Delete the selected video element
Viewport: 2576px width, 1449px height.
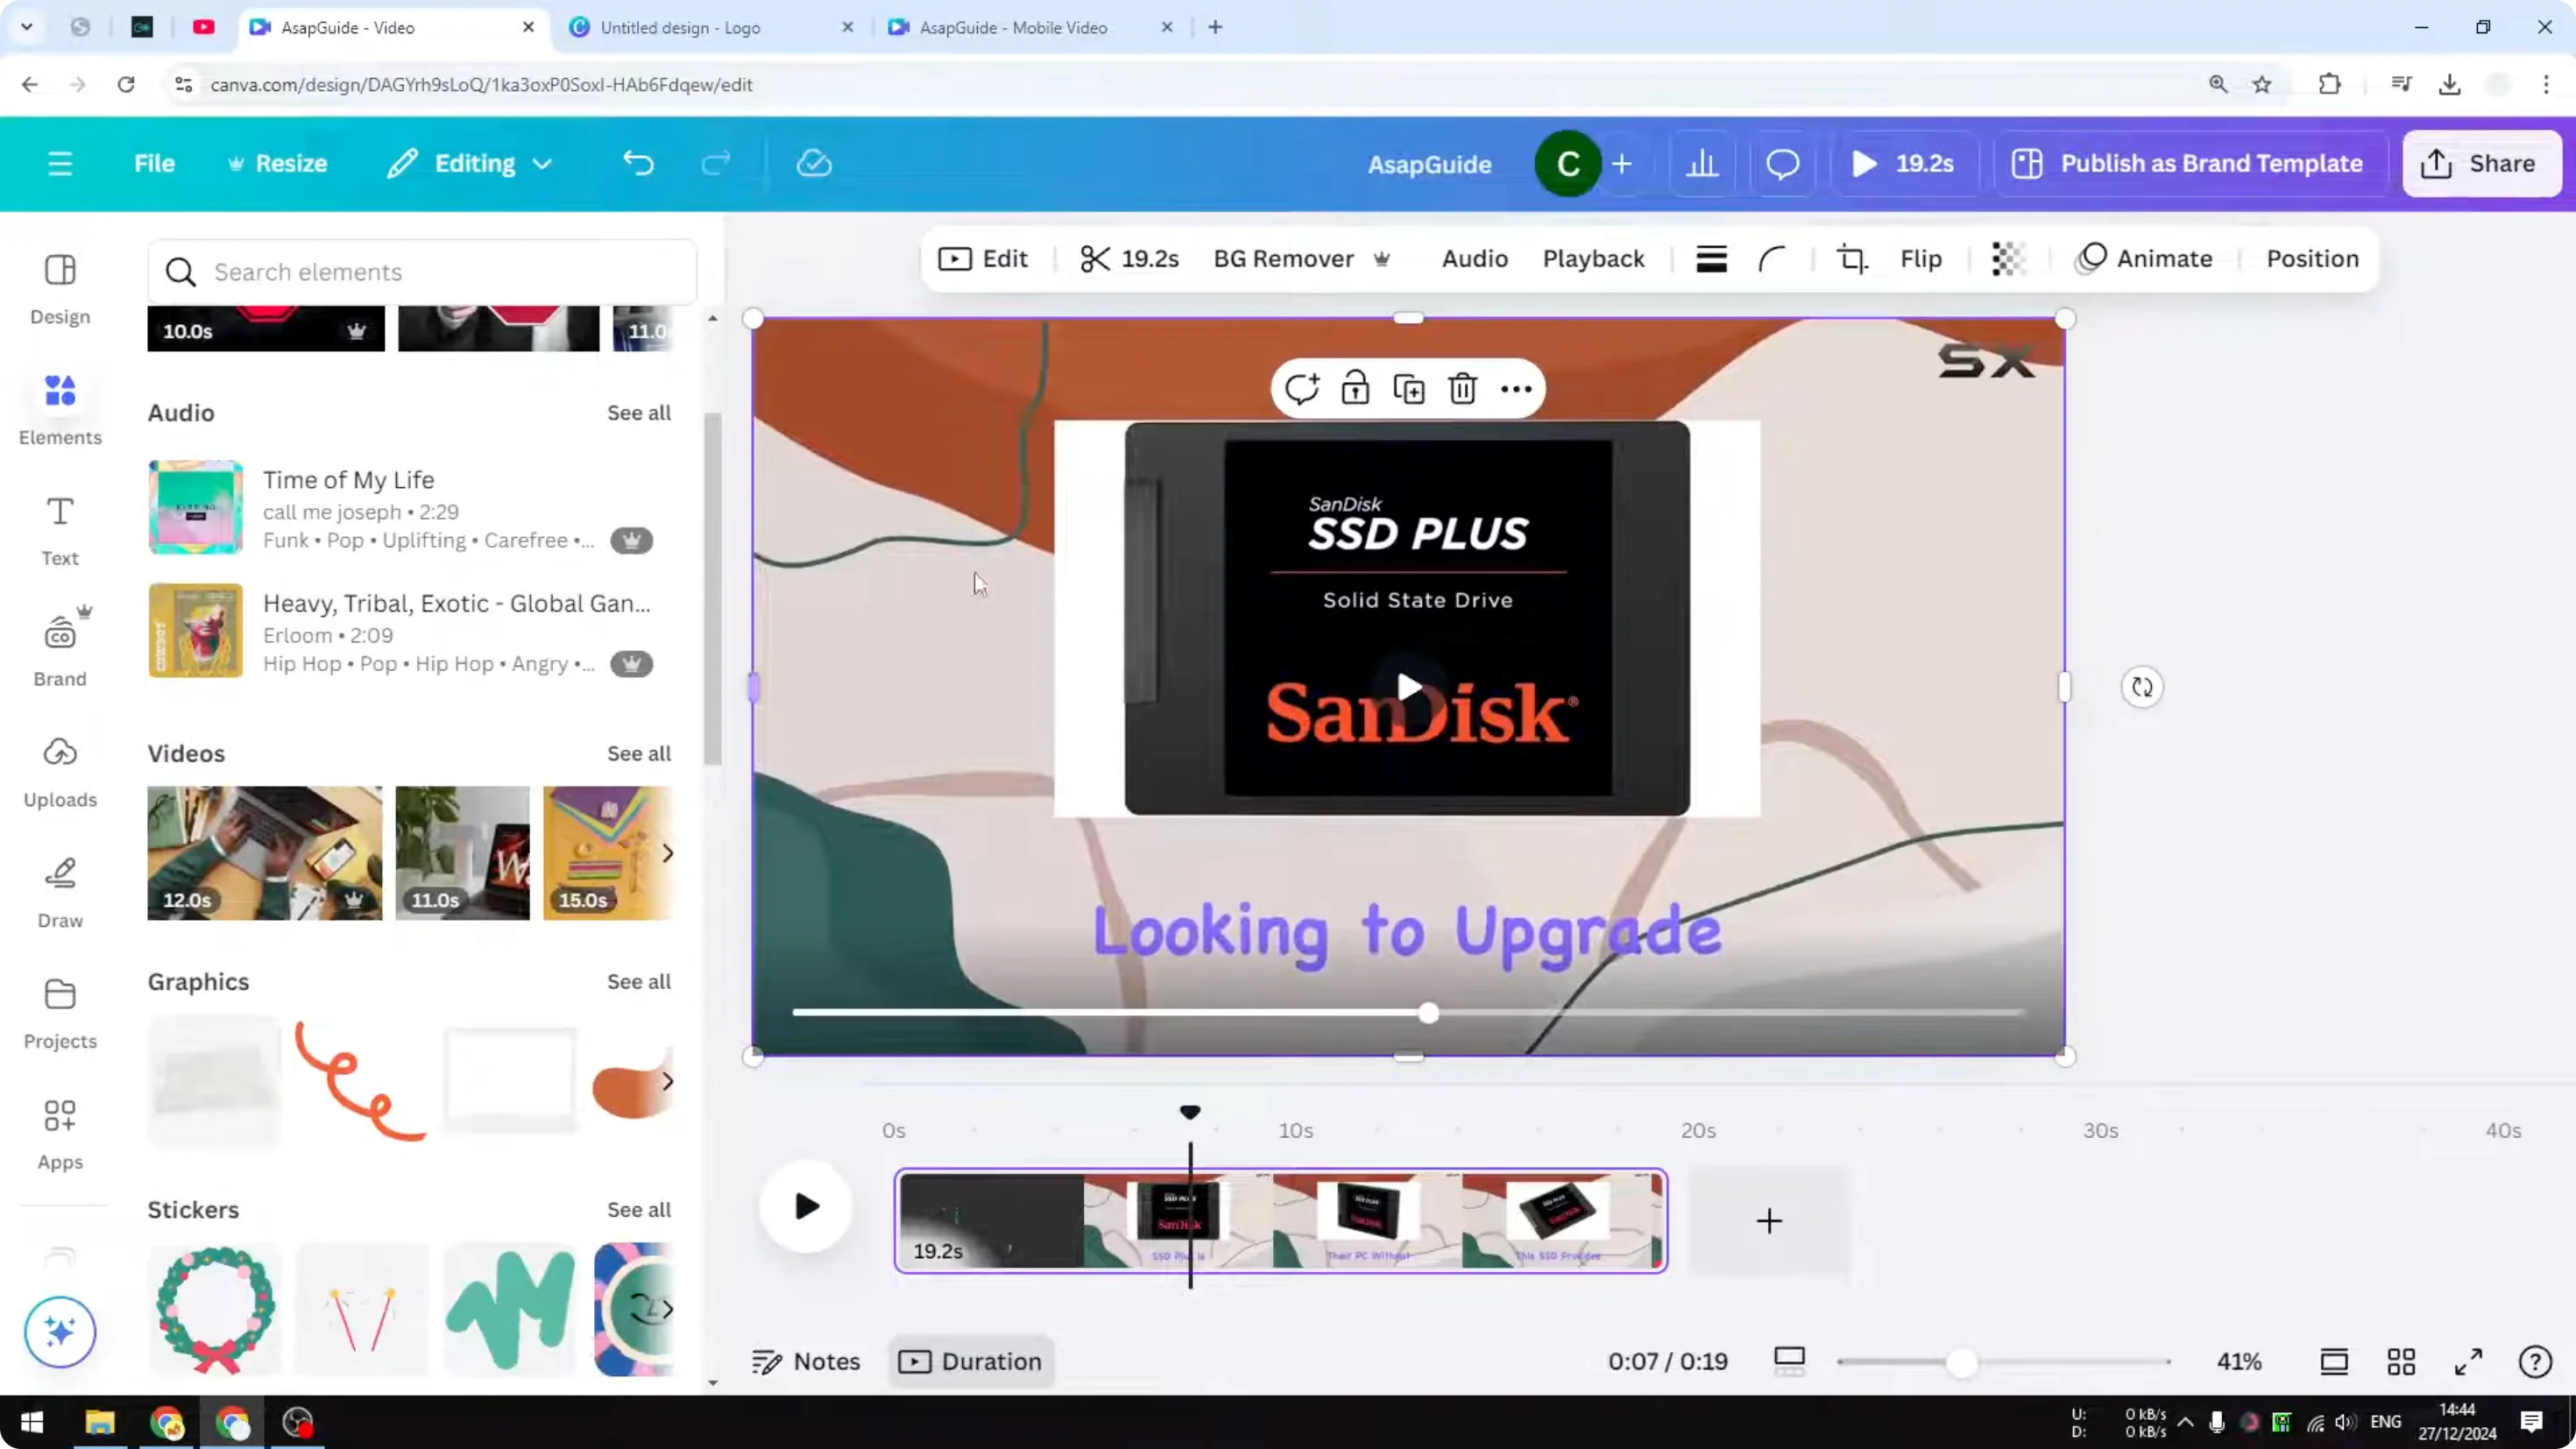[x=1462, y=388]
